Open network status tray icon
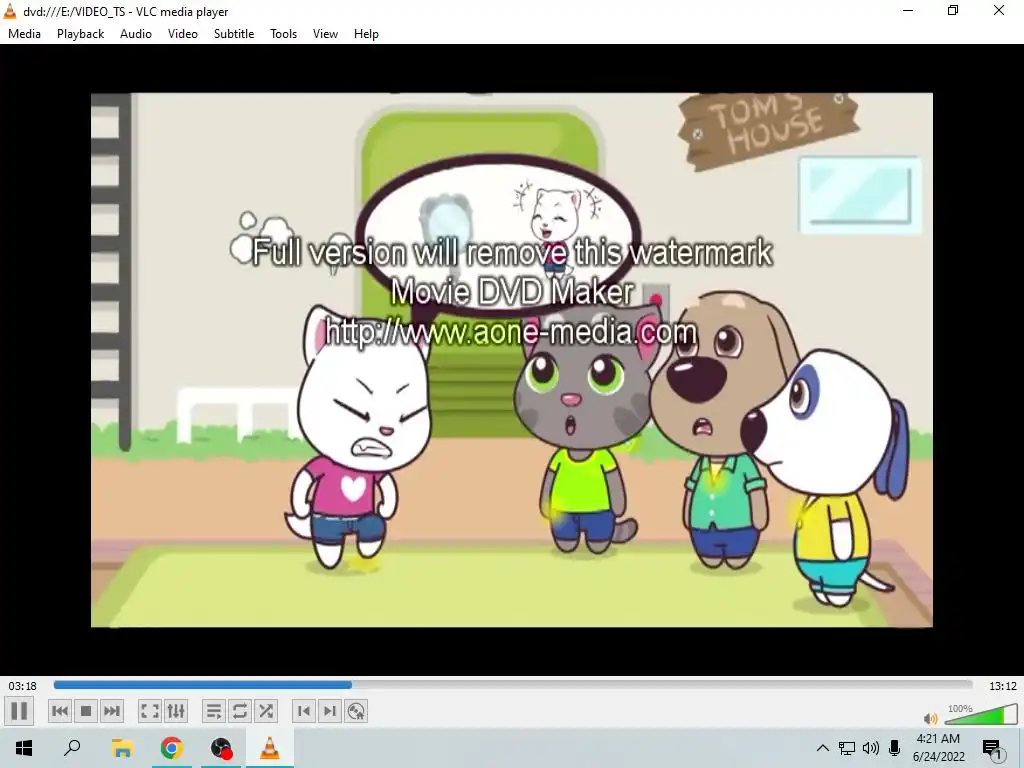The width and height of the screenshot is (1024, 768). (x=847, y=748)
